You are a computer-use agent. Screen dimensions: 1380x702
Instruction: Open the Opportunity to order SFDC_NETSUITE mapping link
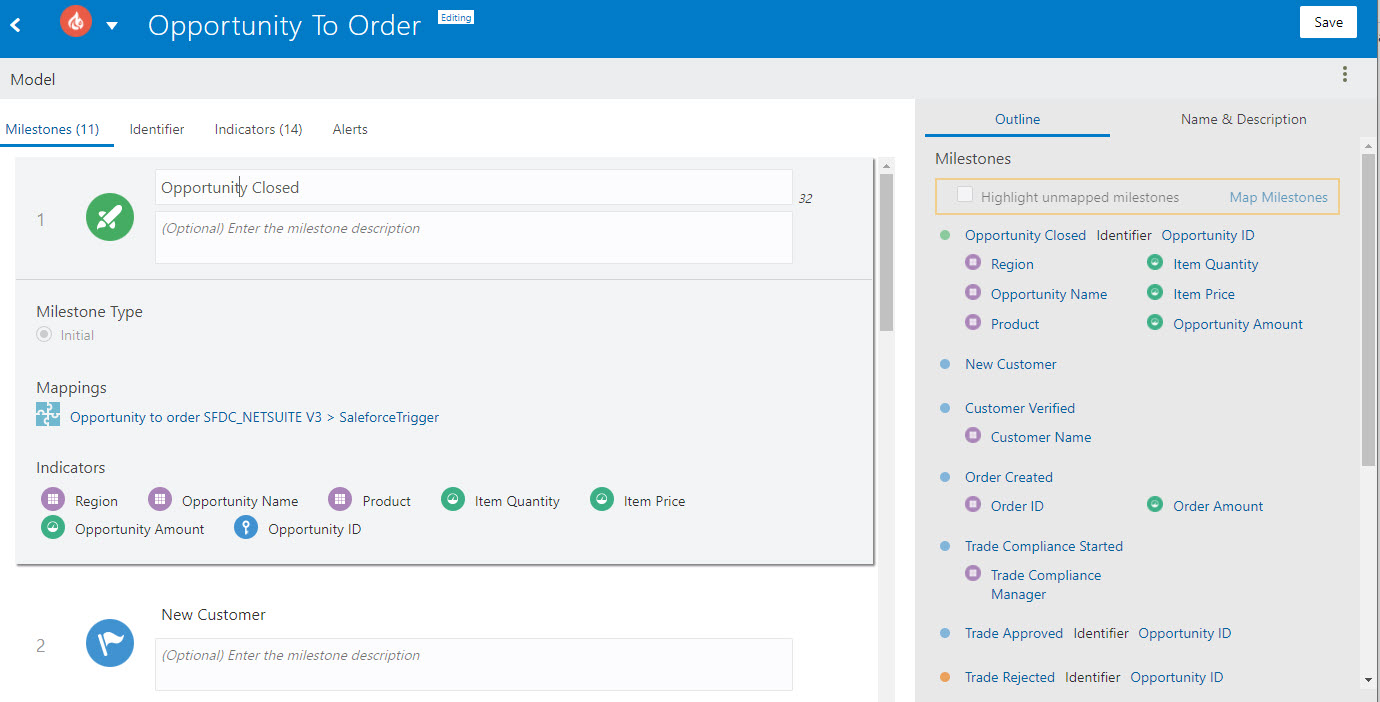254,417
